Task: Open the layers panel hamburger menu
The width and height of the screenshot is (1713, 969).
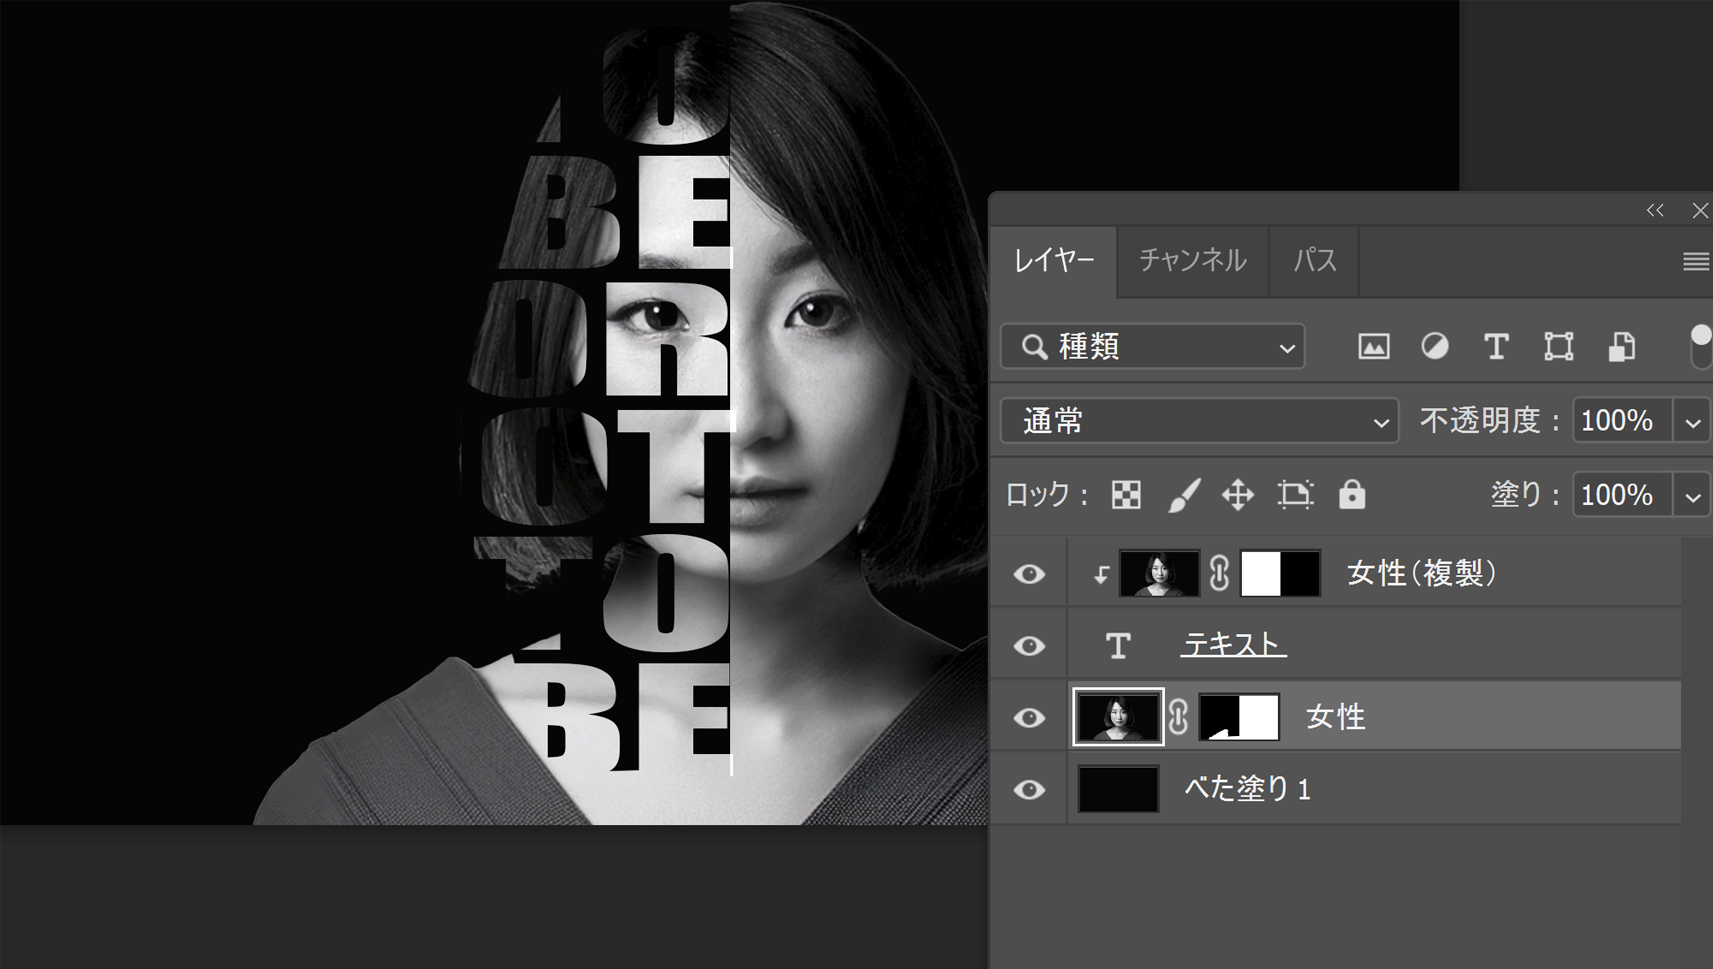Action: [1695, 262]
